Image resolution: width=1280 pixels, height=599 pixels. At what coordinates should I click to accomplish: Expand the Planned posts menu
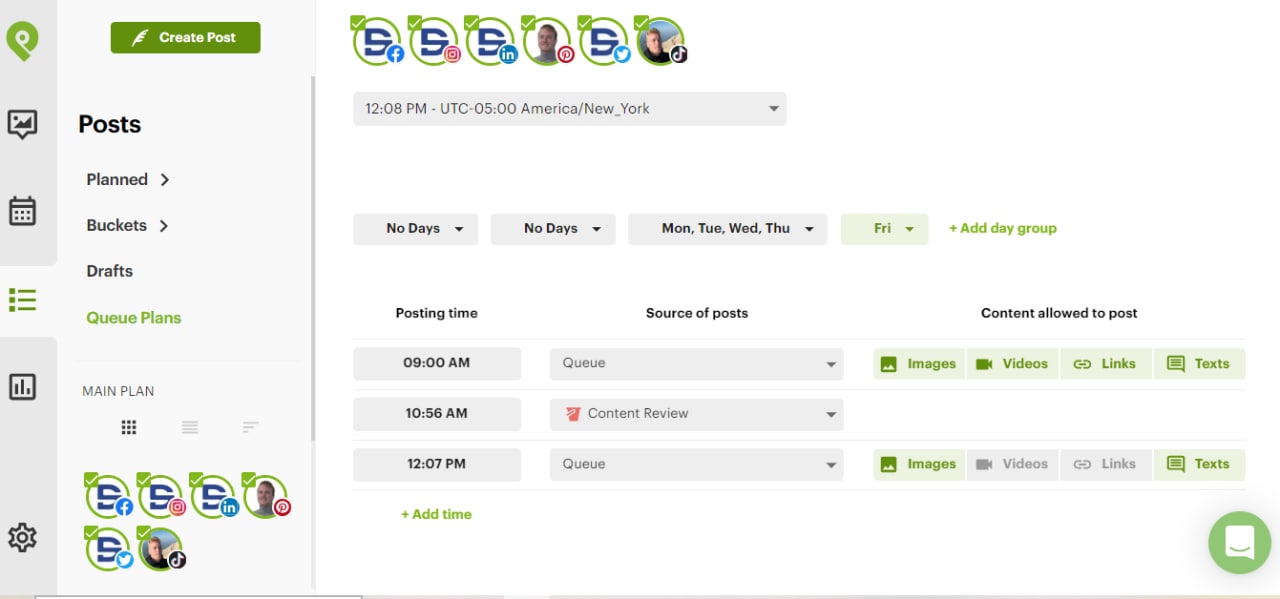(128, 180)
